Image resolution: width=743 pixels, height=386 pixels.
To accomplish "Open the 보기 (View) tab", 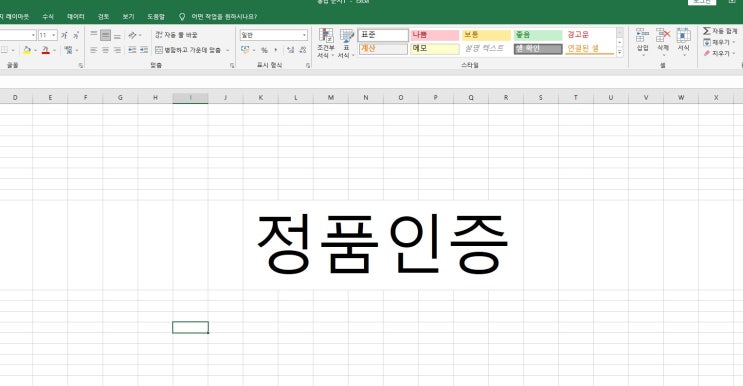I will [x=128, y=17].
